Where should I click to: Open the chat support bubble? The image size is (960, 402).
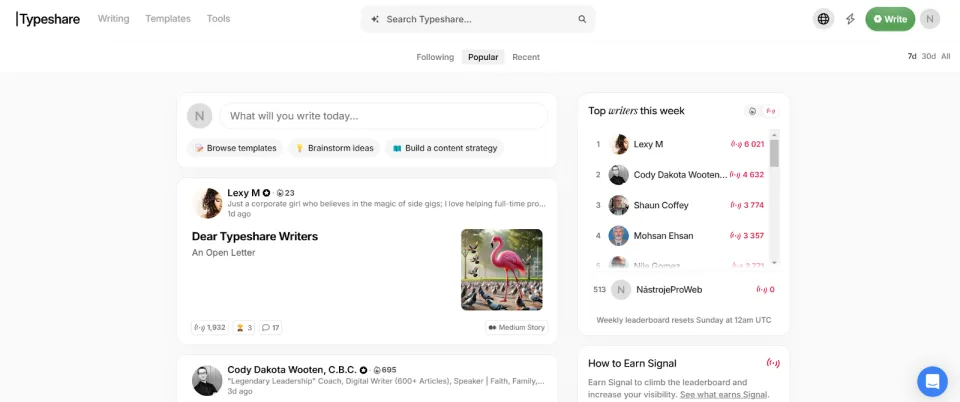[x=932, y=381]
